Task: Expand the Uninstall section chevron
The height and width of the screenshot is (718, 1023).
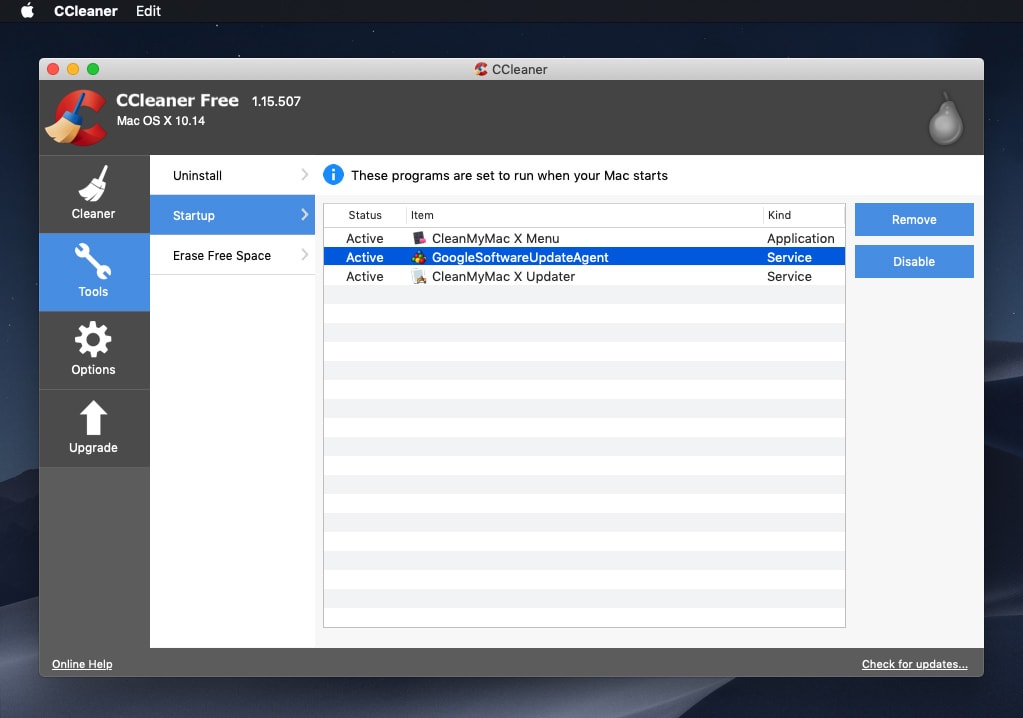Action: tap(303, 174)
